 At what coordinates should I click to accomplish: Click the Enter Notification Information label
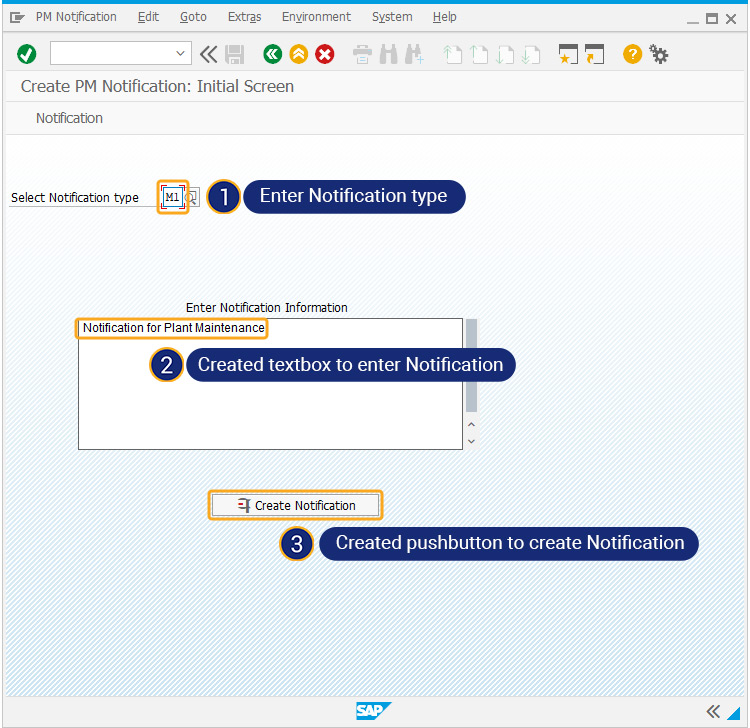(266, 308)
